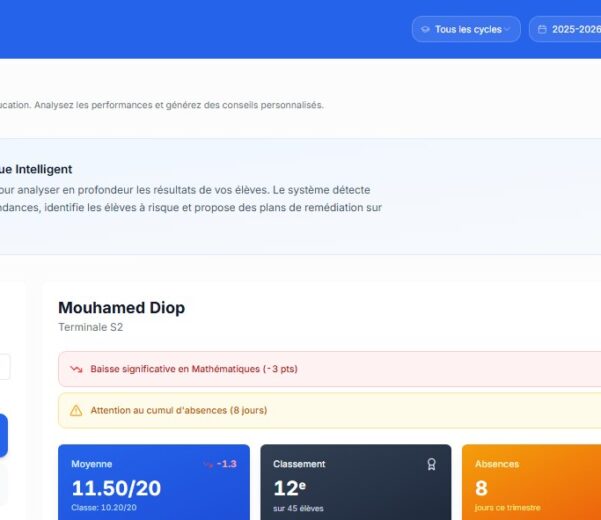This screenshot has height=520, width=601.
Task: Click the Terminale S2 class label
Action: tap(90, 327)
